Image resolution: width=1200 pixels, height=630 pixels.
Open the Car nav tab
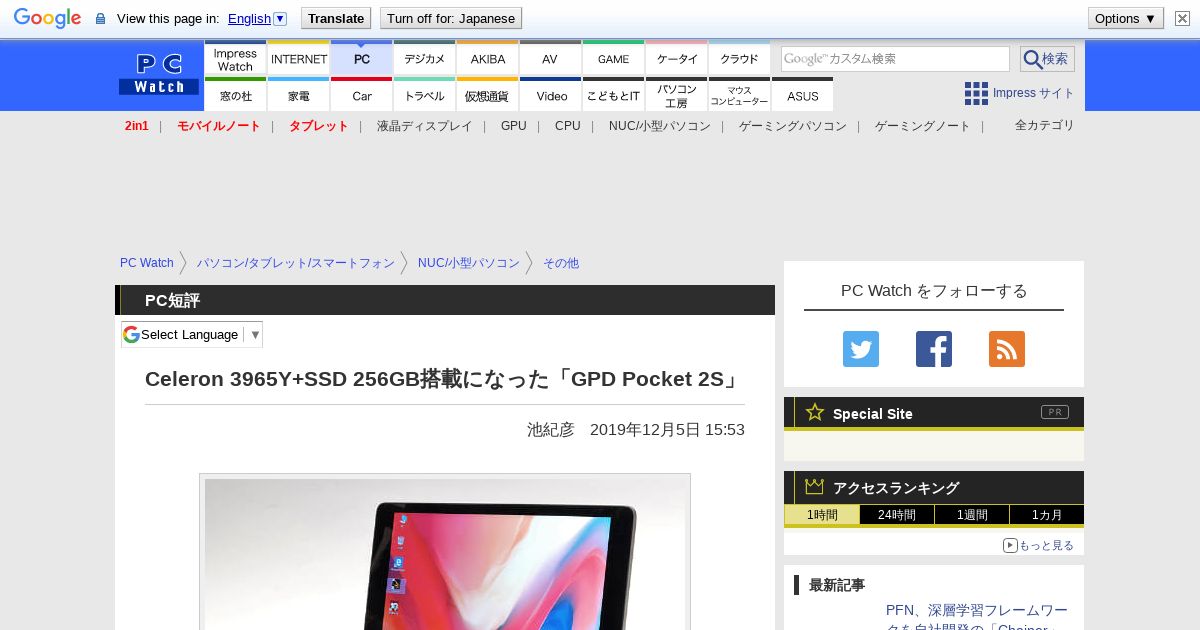point(362,95)
